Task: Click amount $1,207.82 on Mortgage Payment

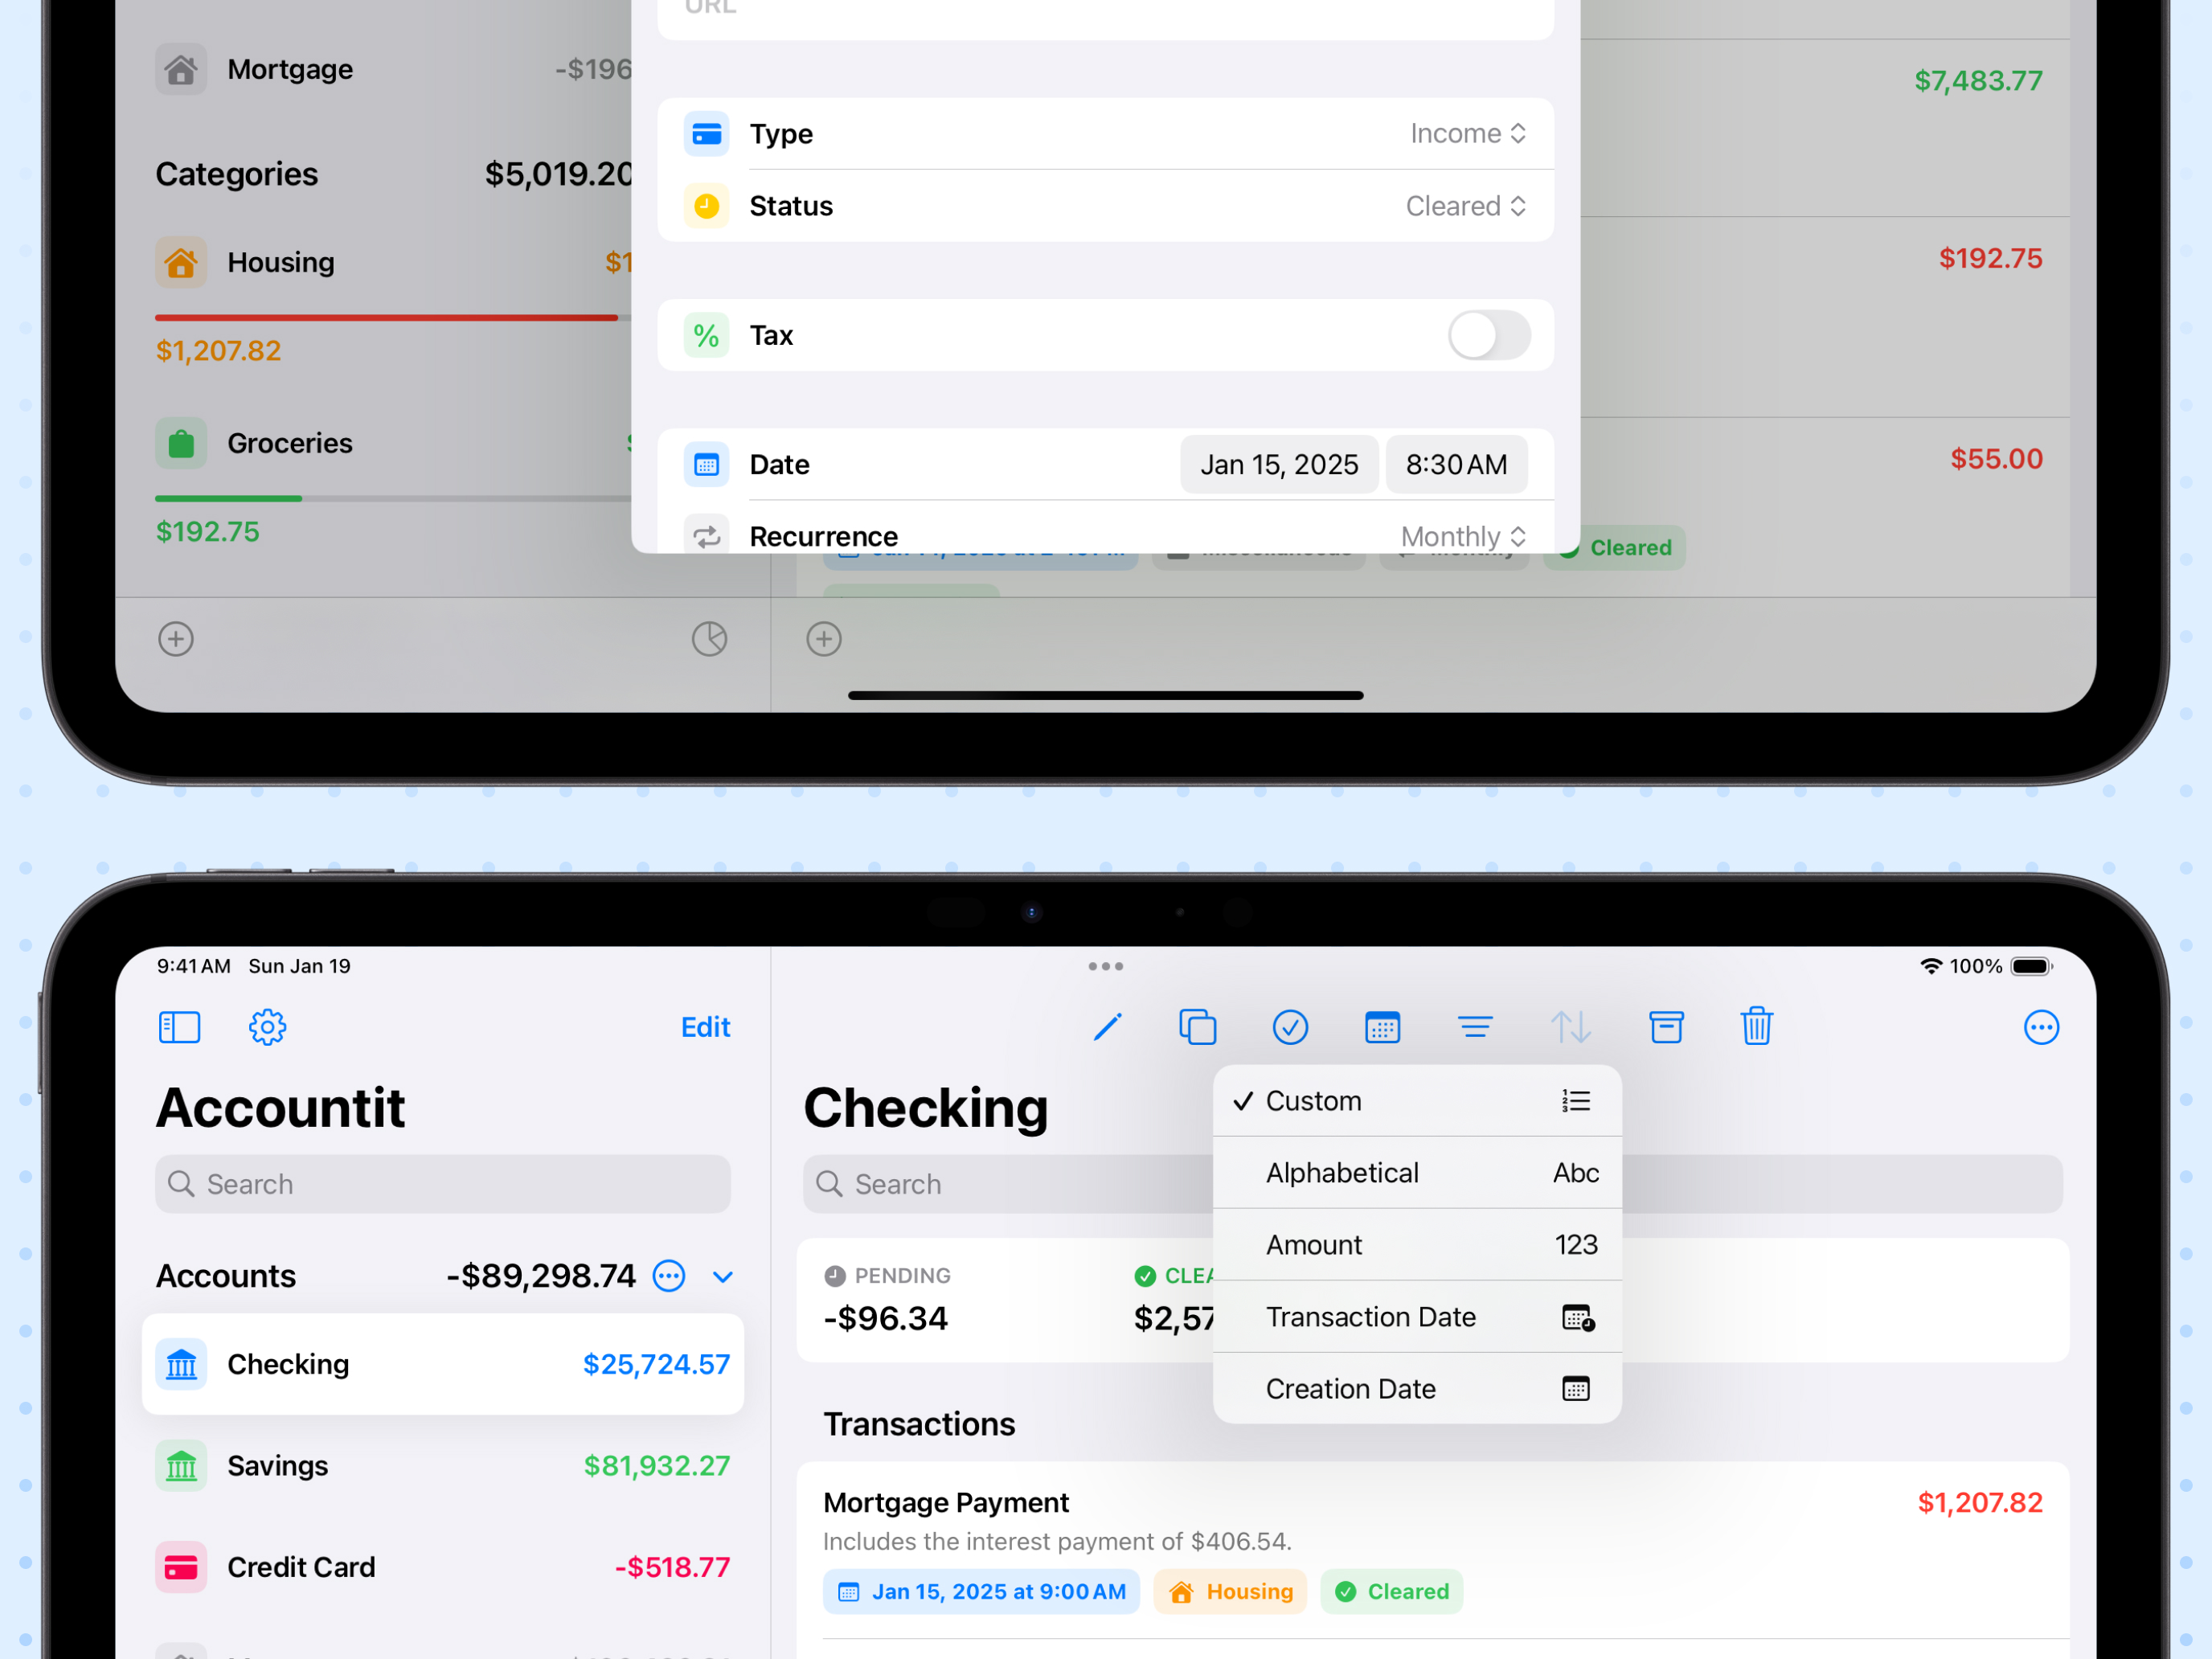Action: (1979, 1502)
